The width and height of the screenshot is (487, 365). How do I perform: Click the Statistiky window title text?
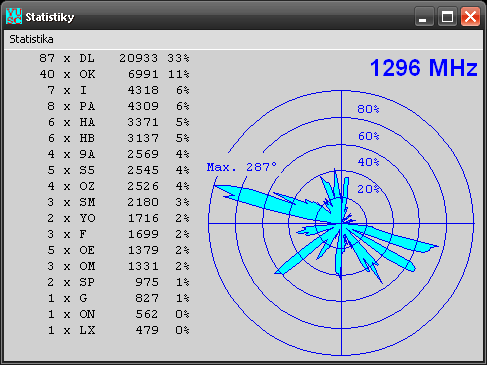point(50,17)
